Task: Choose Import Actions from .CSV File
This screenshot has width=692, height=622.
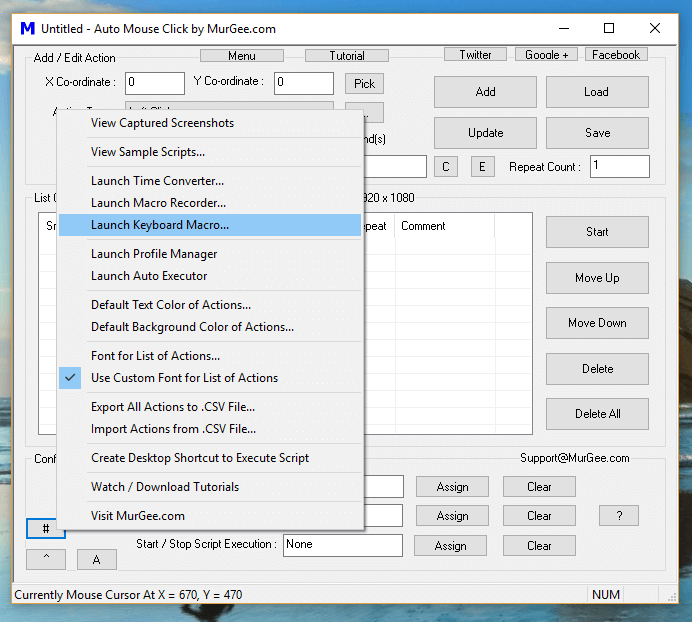Action: pos(210,429)
